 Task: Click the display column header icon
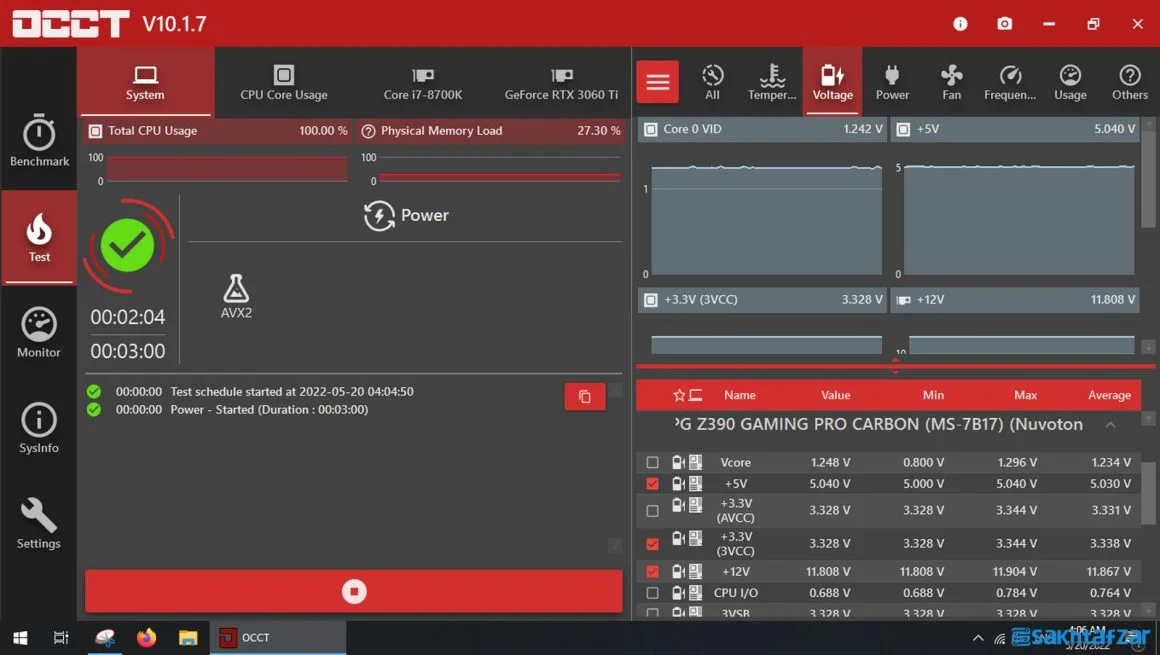click(x=695, y=395)
